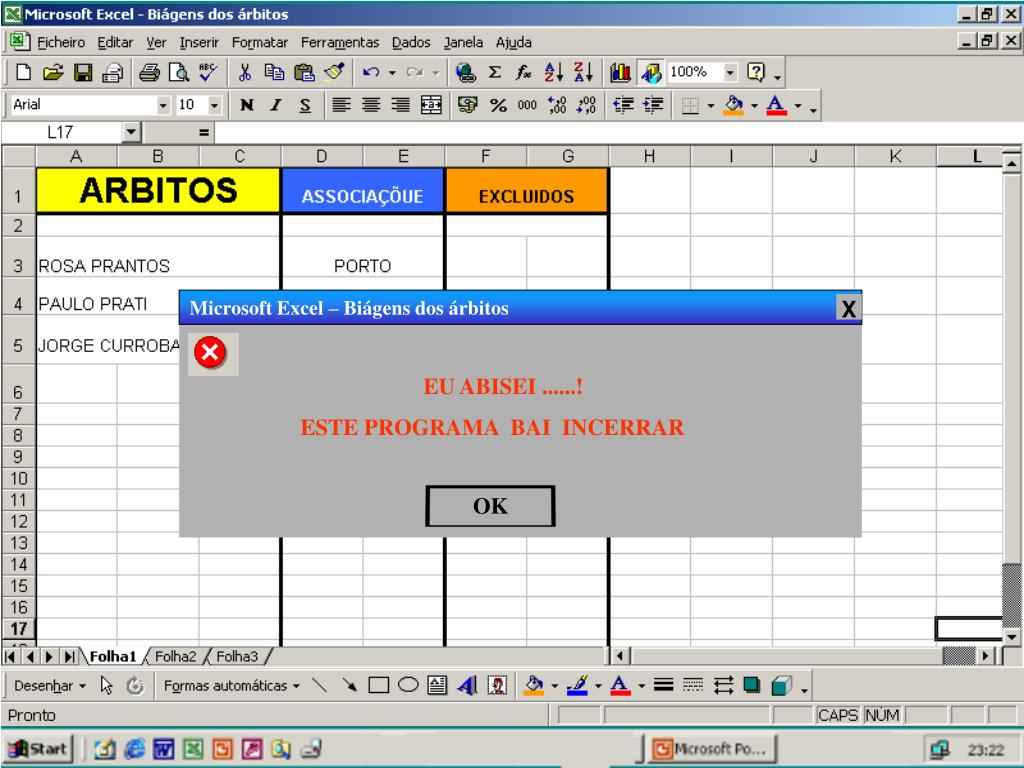This screenshot has width=1024, height=768.
Task: Expand the Font Color dropdown arrow in formatting toolbar
Action: click(797, 105)
